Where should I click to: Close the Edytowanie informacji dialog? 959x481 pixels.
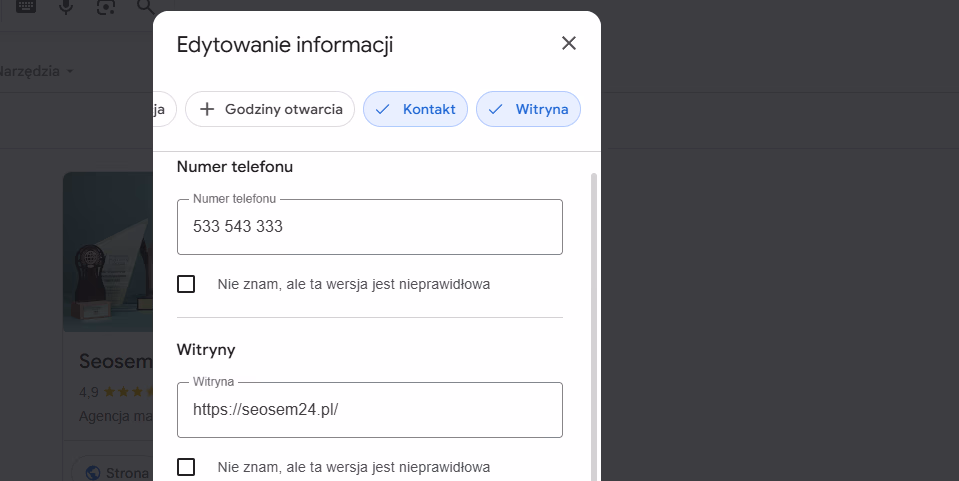pyautogui.click(x=569, y=43)
